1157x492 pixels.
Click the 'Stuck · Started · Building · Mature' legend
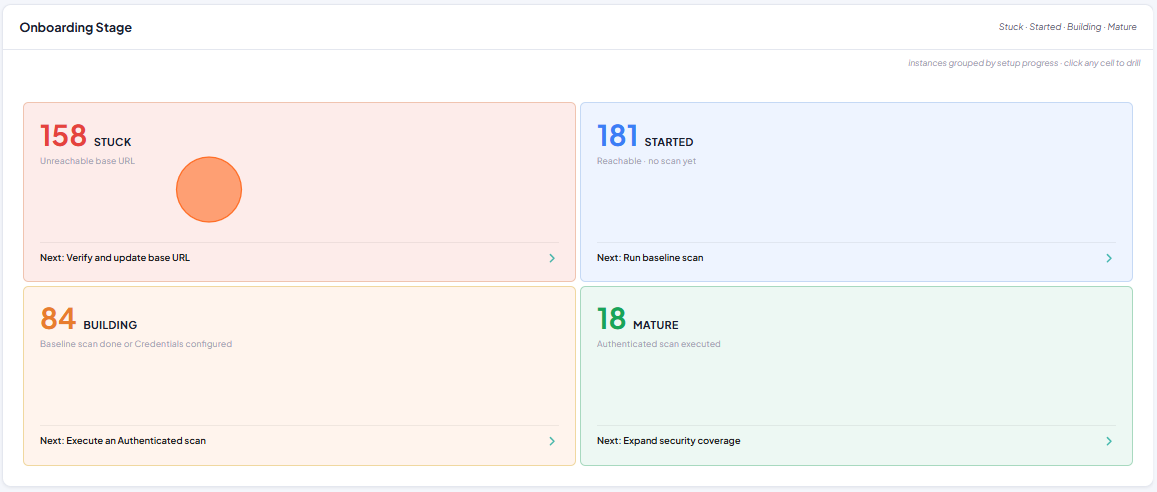(x=1068, y=27)
